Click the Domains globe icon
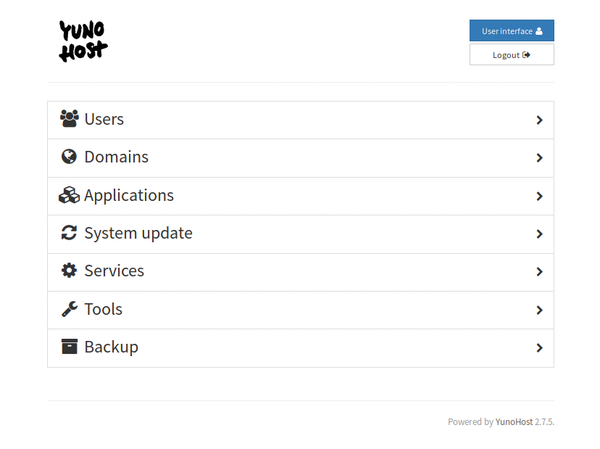600x449 pixels. [x=69, y=157]
